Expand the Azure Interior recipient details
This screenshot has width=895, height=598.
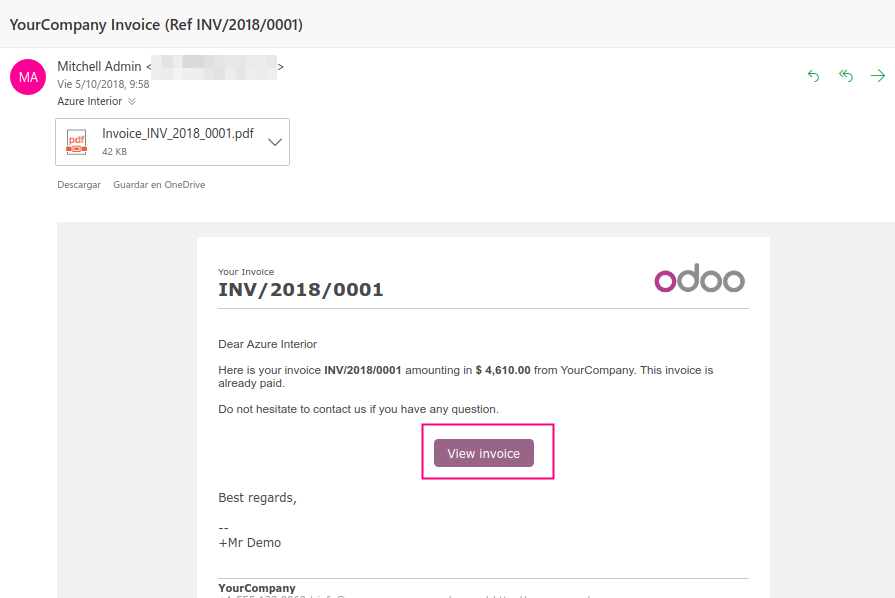133,101
